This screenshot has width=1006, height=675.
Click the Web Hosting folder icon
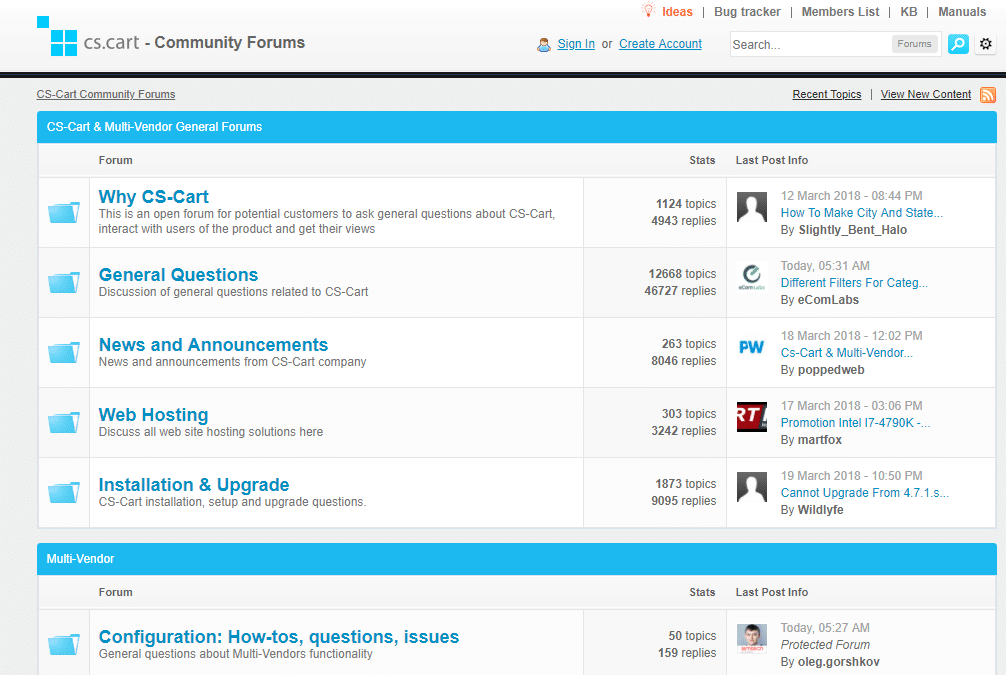[x=64, y=422]
